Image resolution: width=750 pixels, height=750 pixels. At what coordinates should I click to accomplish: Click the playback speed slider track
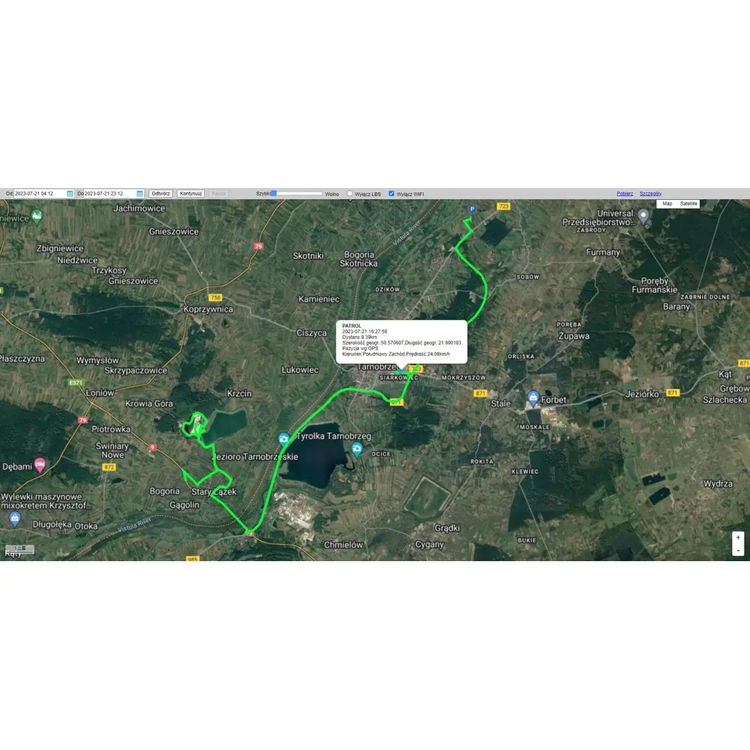pyautogui.click(x=298, y=193)
